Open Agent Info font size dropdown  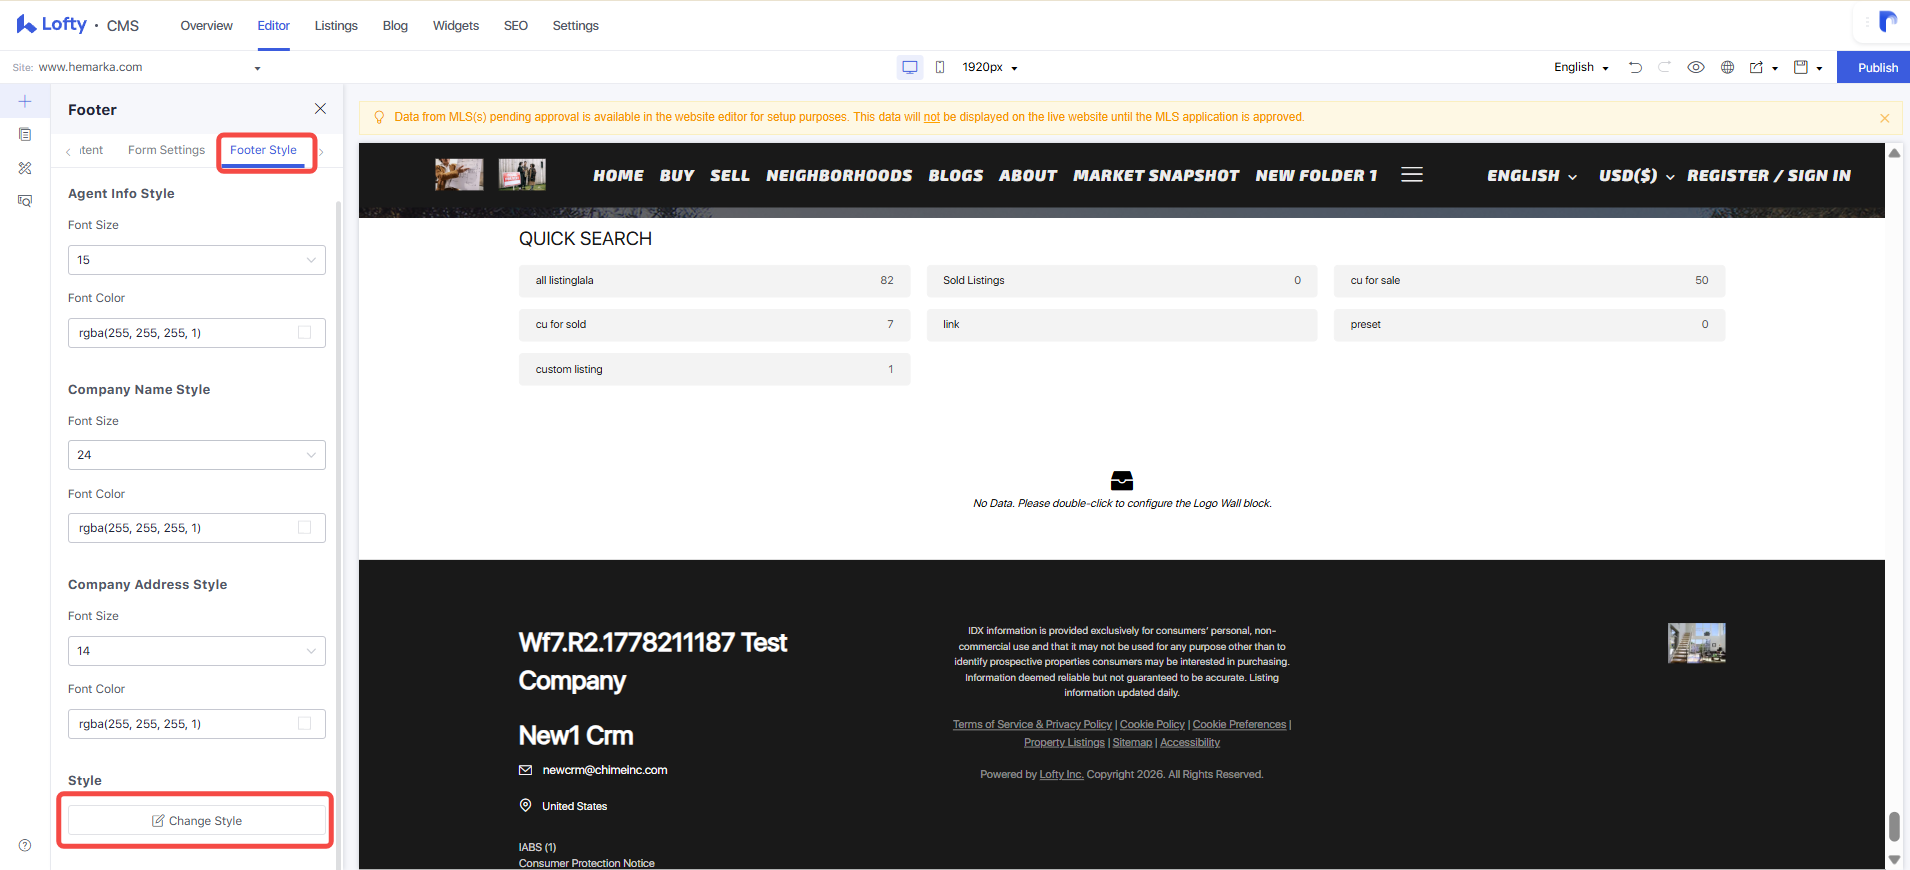[x=197, y=260]
